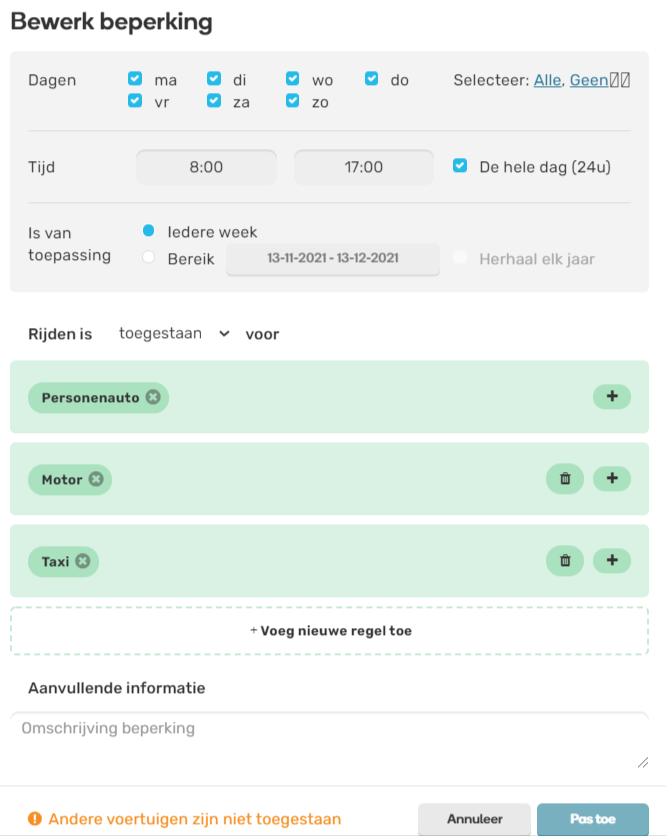The image size is (666, 837).
Task: Toggle the zo day checkbox
Action: coord(292,100)
